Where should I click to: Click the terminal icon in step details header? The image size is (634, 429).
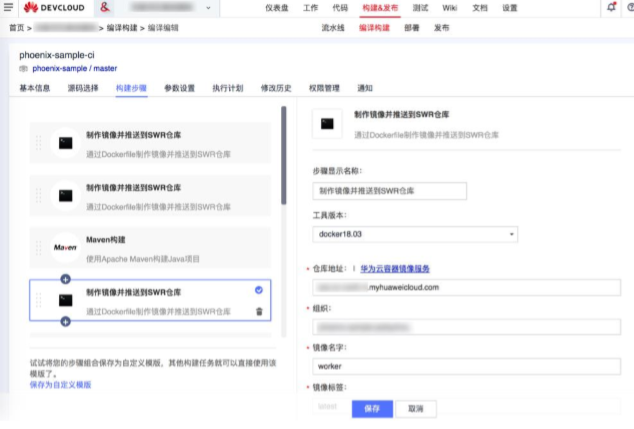tap(327, 124)
